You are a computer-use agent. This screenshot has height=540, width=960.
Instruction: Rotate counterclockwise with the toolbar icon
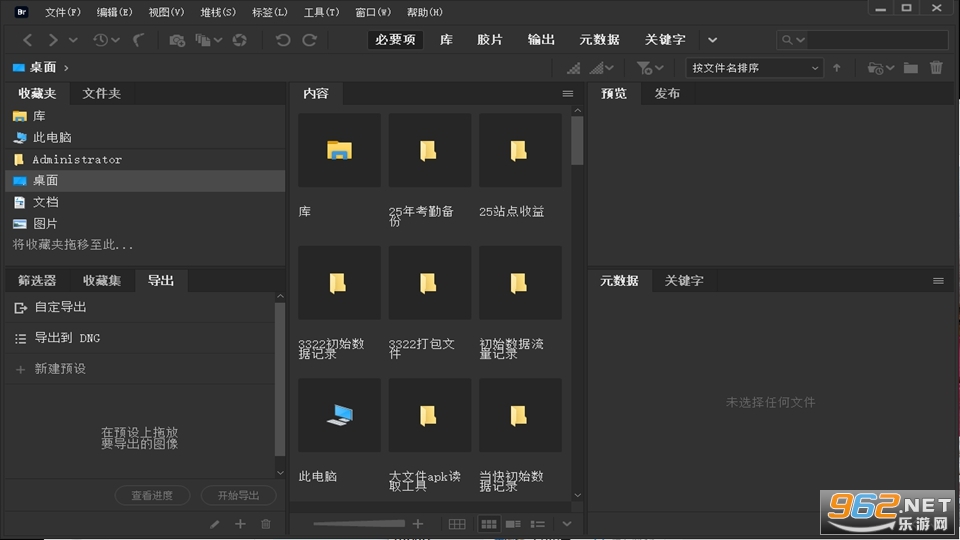coord(282,40)
